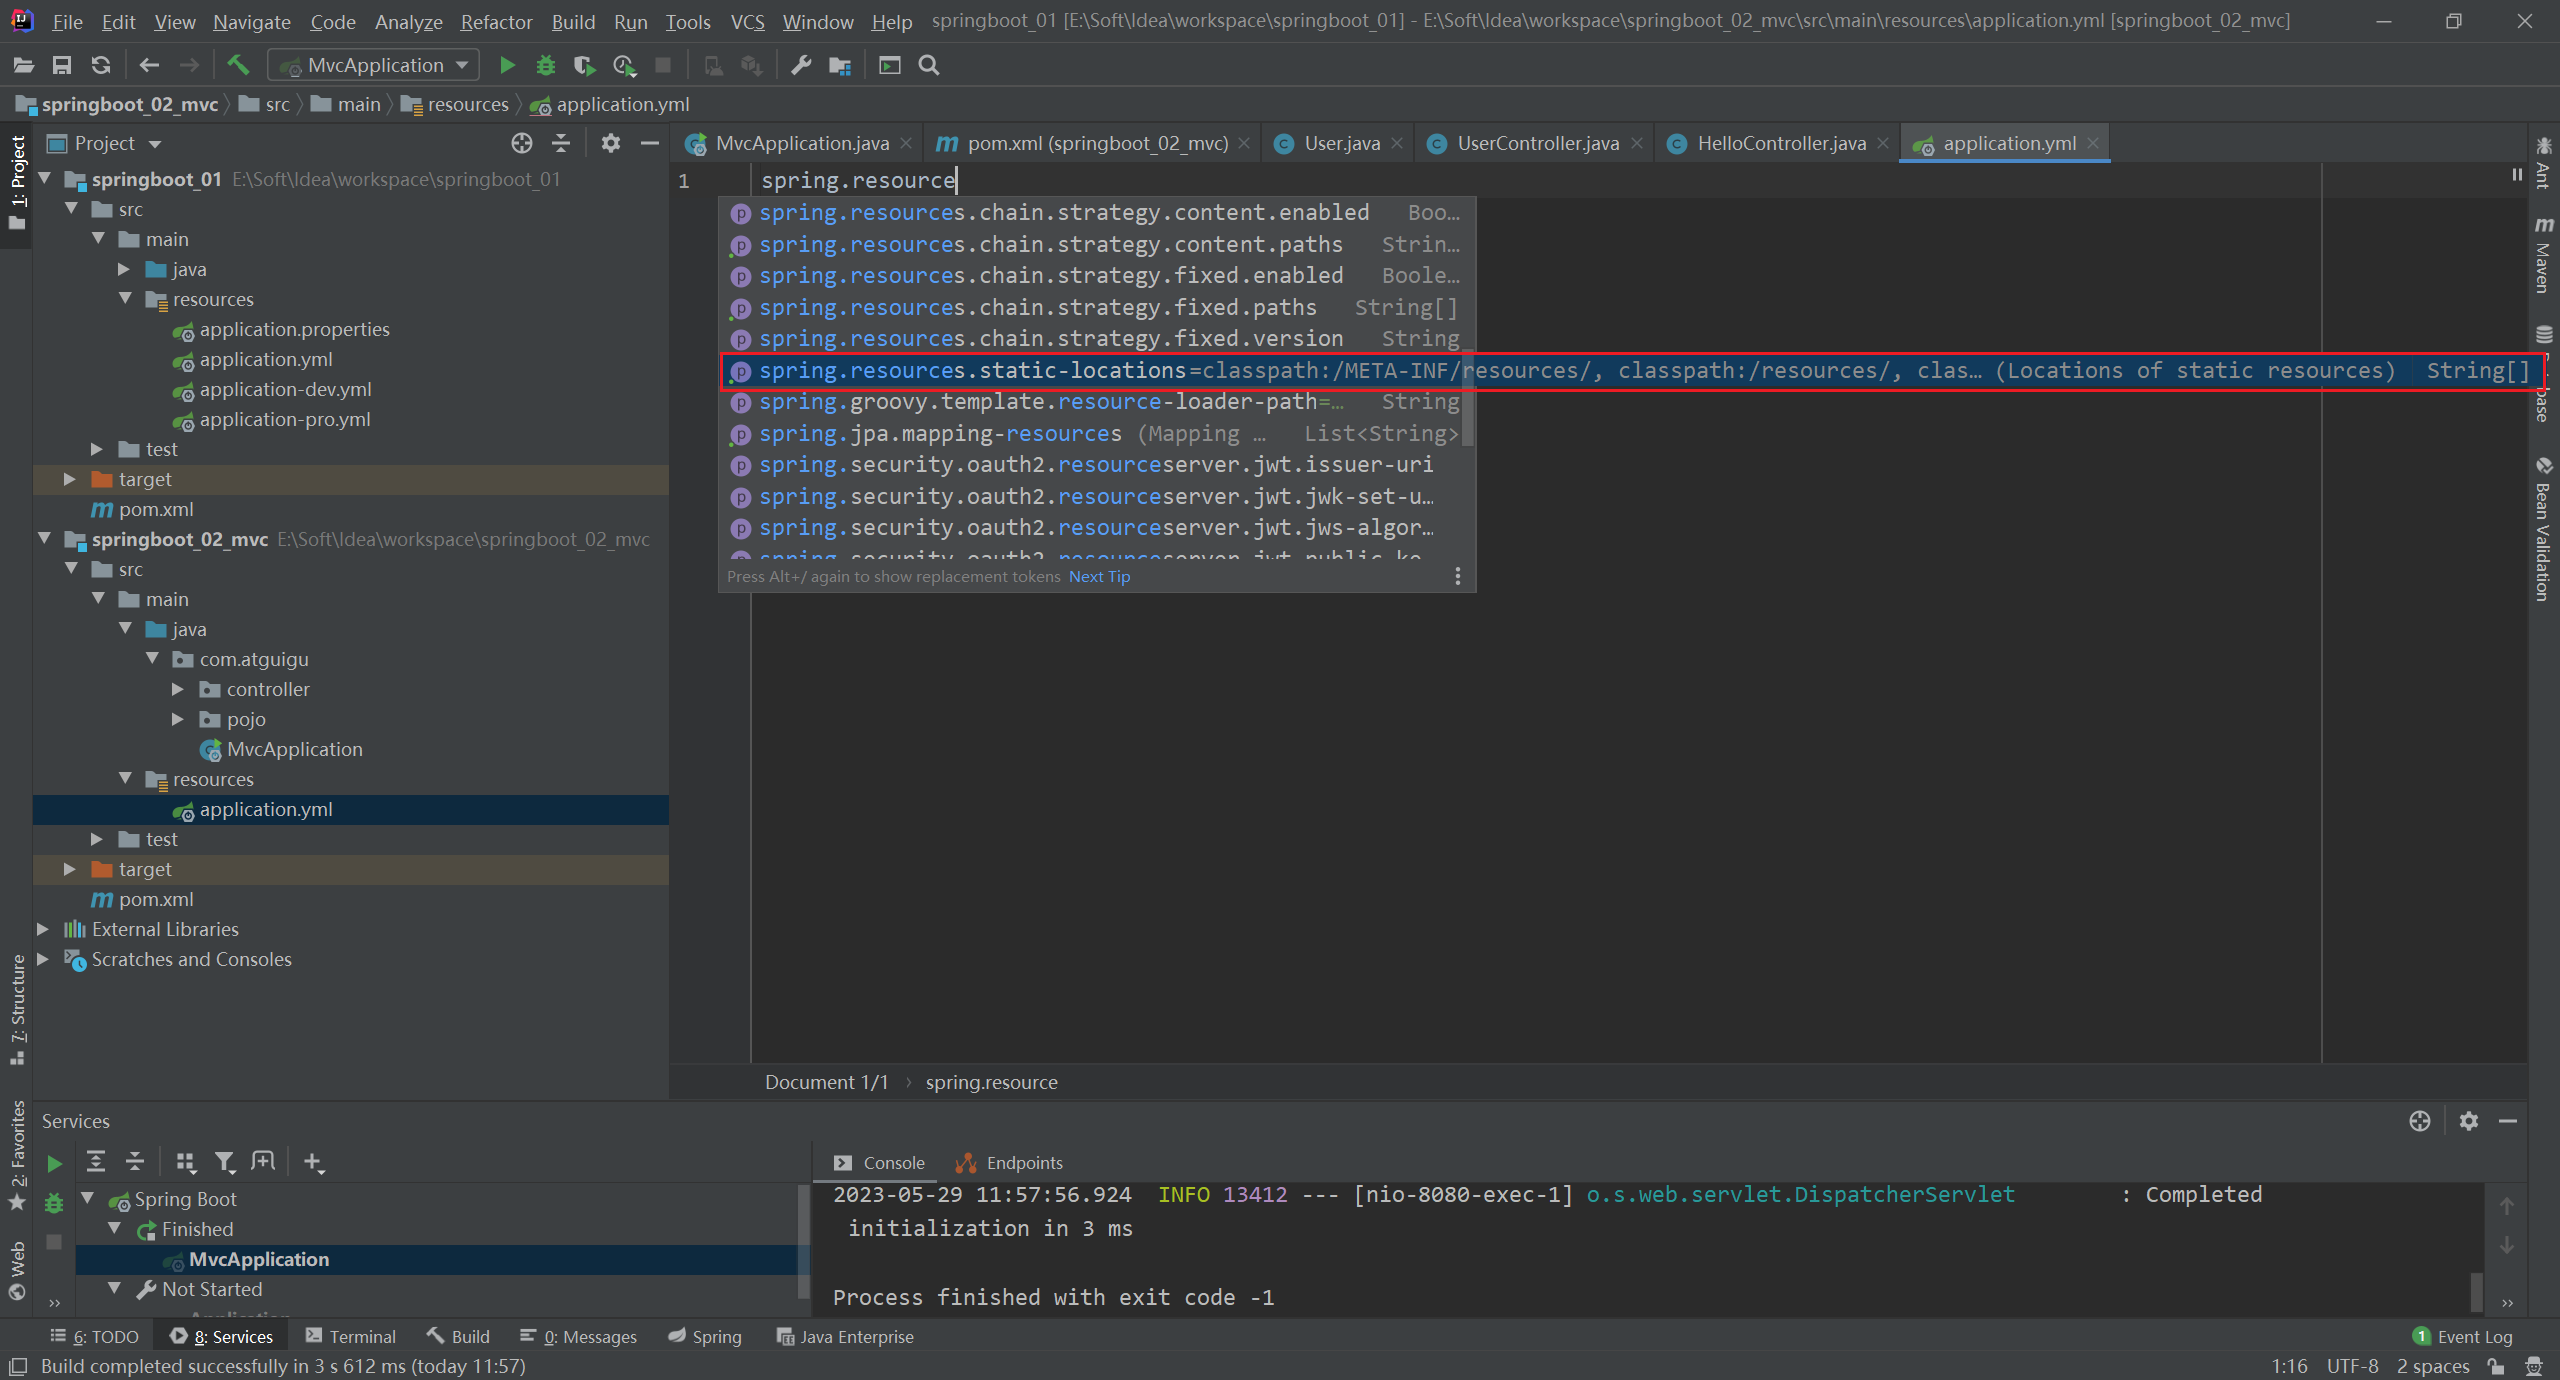Click the Run Anything toolbar icon
The width and height of the screenshot is (2560, 1380).
pyautogui.click(x=889, y=65)
